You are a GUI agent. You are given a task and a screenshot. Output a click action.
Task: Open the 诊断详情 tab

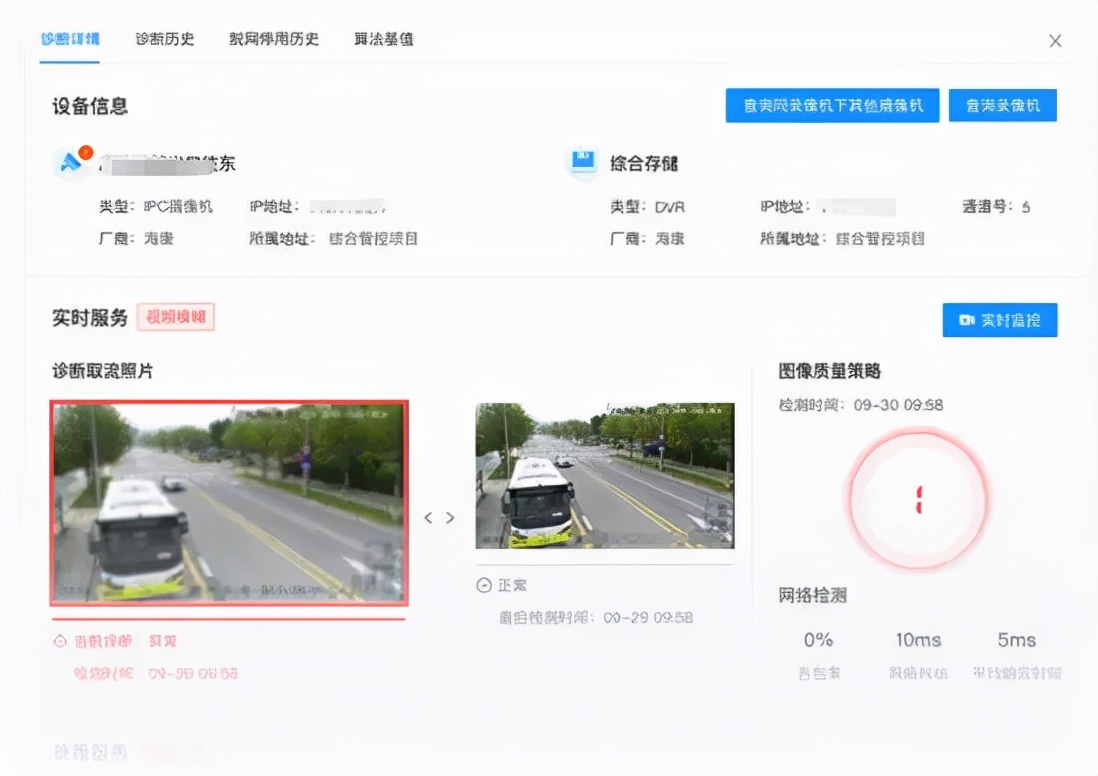69,39
